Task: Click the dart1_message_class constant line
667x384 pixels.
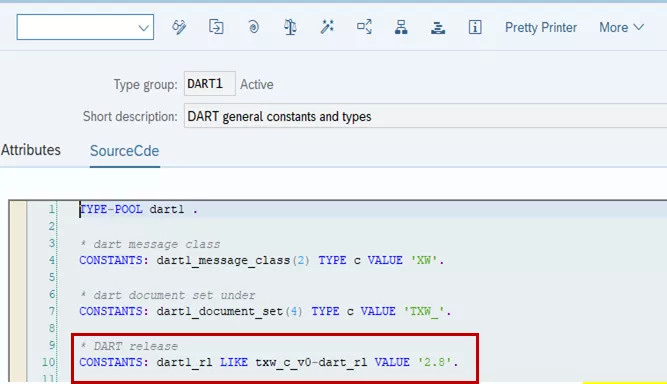Action: coord(262,260)
